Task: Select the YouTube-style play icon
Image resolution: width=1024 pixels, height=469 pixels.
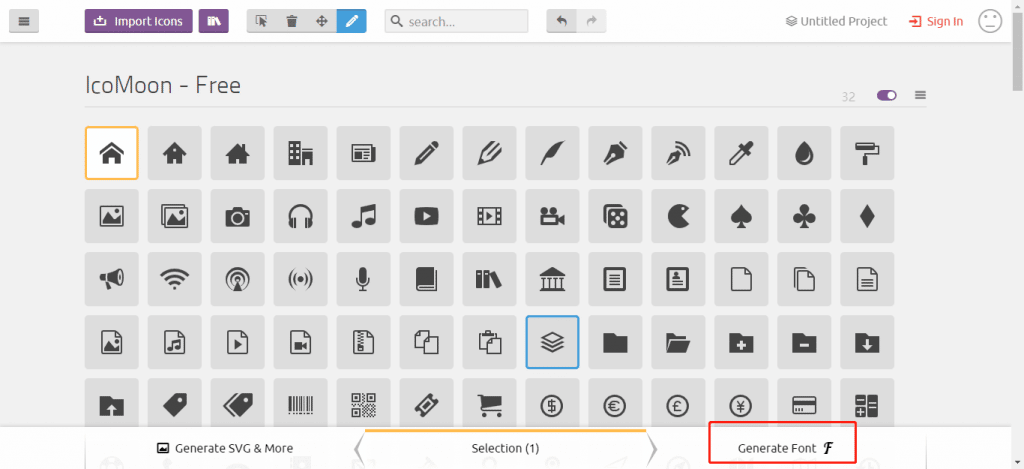Action: pyautogui.click(x=426, y=216)
